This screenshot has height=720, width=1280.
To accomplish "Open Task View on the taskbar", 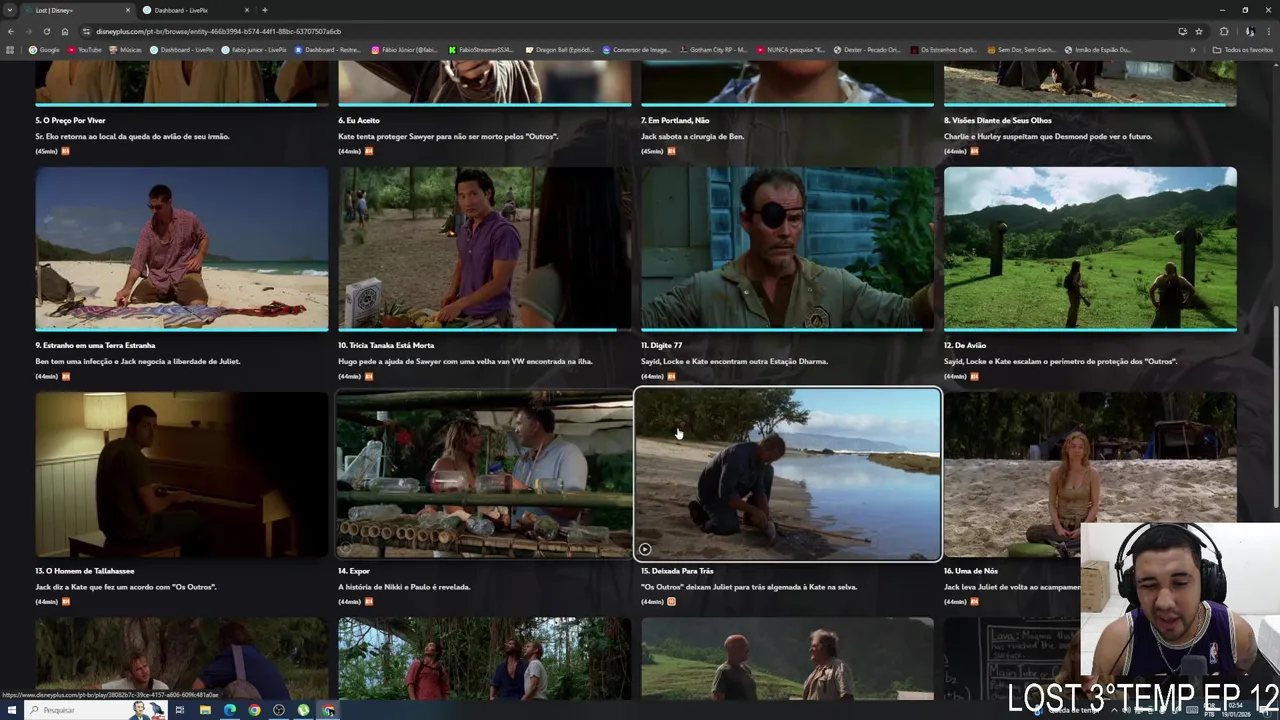I will (x=180, y=710).
